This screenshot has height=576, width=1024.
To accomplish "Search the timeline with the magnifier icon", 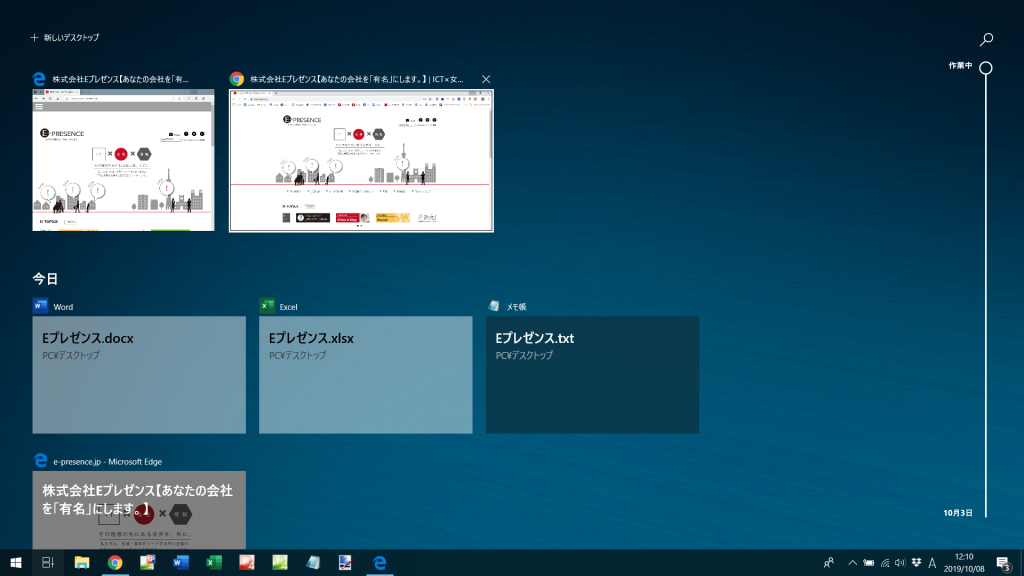I will pos(986,39).
